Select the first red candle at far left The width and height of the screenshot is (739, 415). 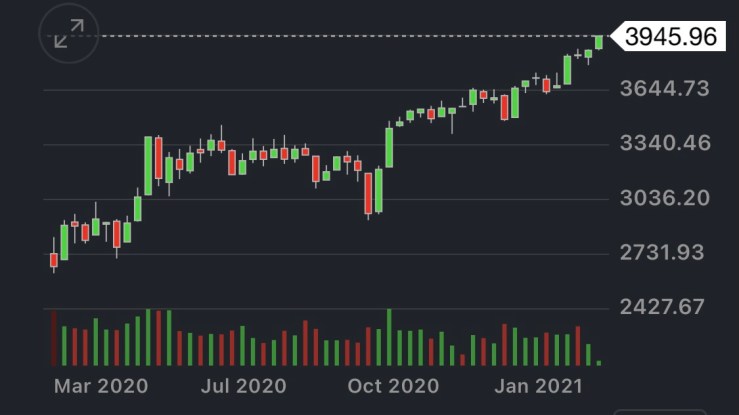pyautogui.click(x=54, y=260)
